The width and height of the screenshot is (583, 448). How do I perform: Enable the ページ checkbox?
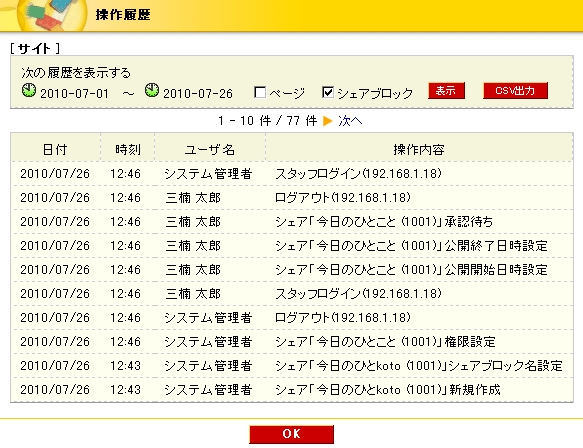260,92
